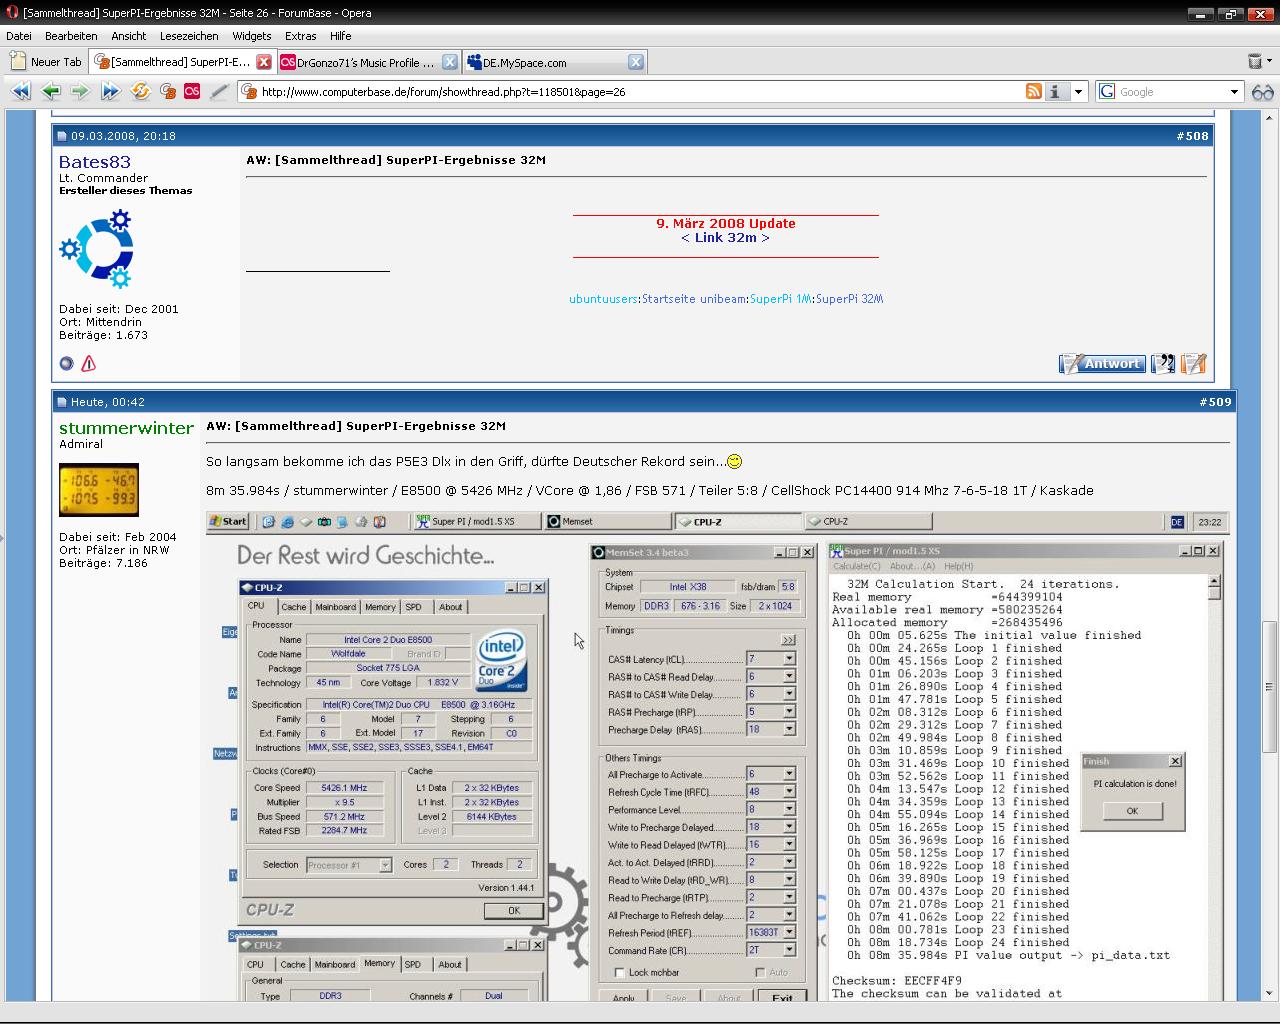Image resolution: width=1280 pixels, height=1024 pixels.
Task: Close the DrGonzo71 Music Profile tab
Action: [450, 62]
